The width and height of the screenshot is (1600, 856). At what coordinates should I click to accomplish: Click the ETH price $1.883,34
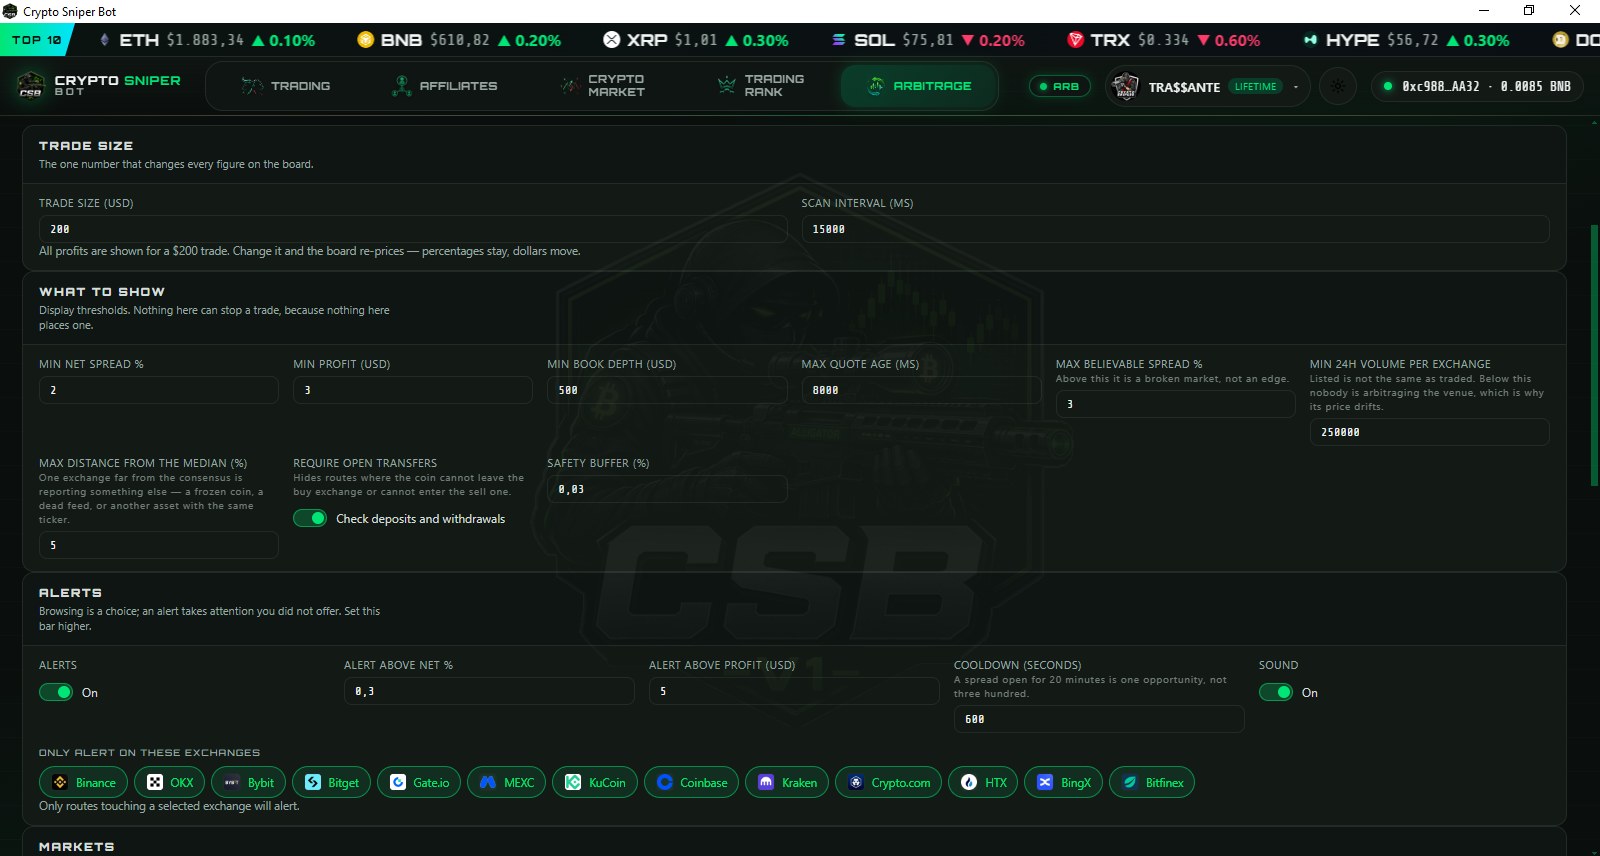(x=205, y=40)
